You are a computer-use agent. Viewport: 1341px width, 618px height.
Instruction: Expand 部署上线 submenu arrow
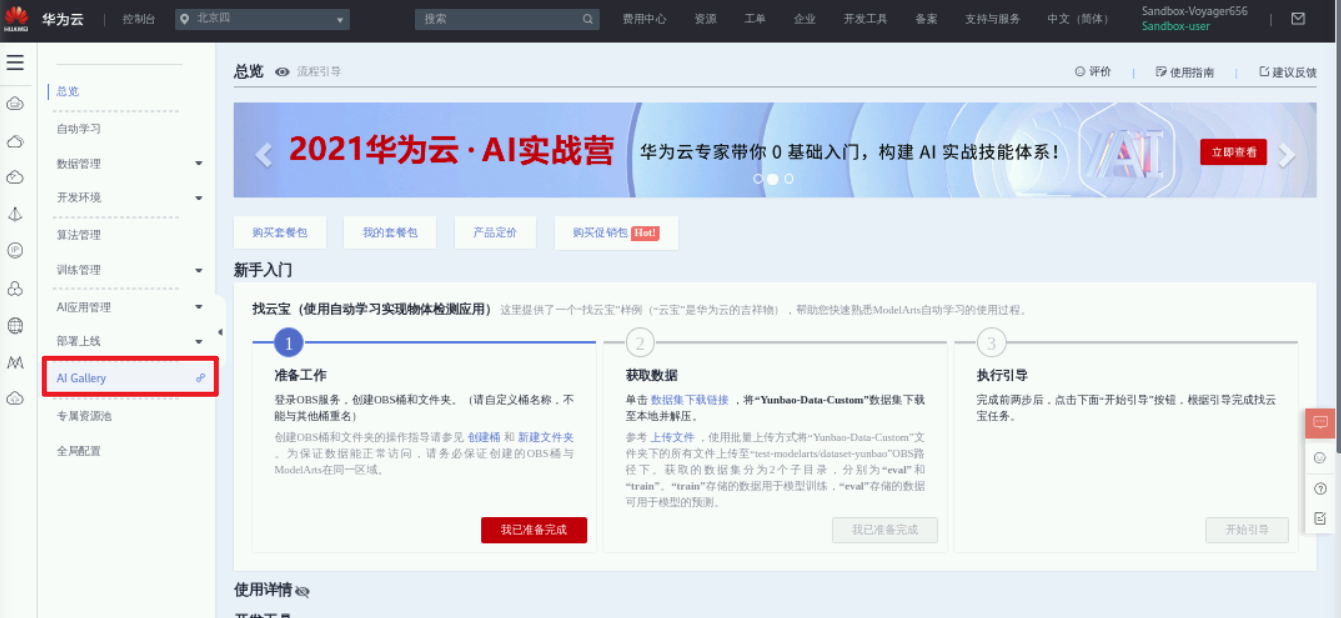click(x=199, y=342)
